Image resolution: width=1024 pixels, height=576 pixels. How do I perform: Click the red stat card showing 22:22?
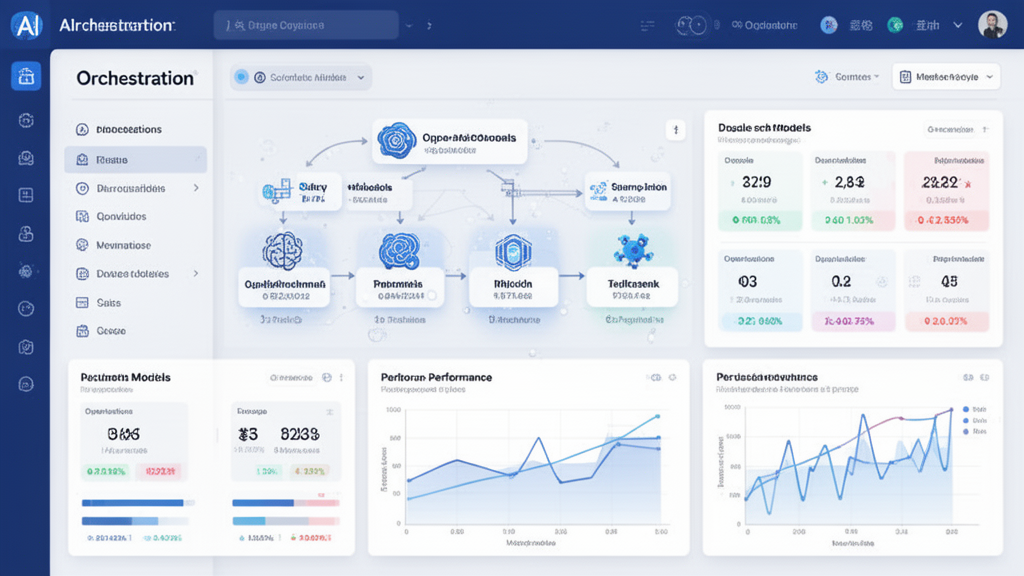pyautogui.click(x=946, y=191)
